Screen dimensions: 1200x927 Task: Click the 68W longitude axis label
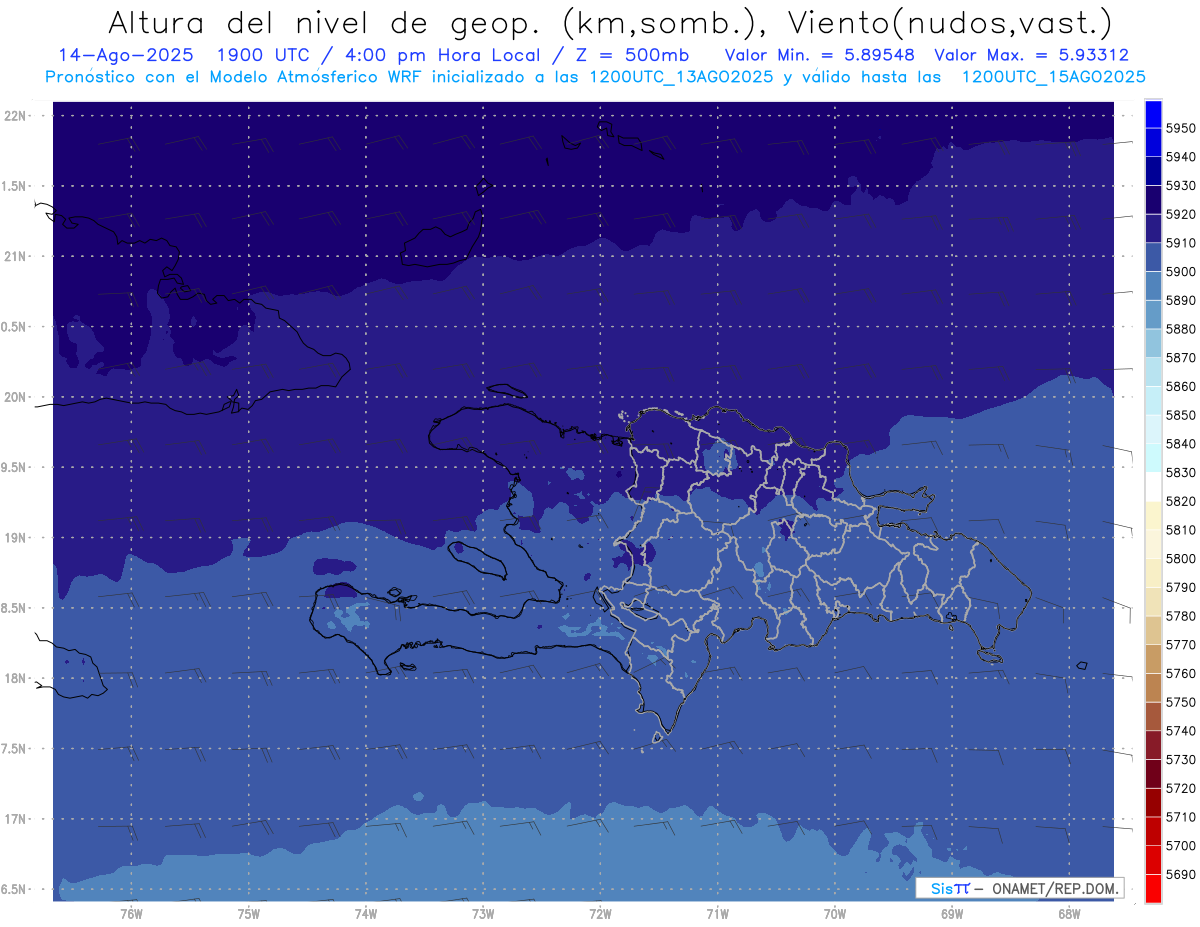[1069, 913]
